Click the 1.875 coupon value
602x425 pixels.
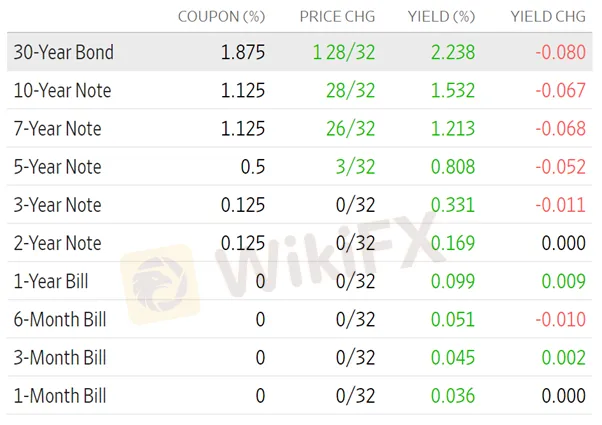(243, 52)
